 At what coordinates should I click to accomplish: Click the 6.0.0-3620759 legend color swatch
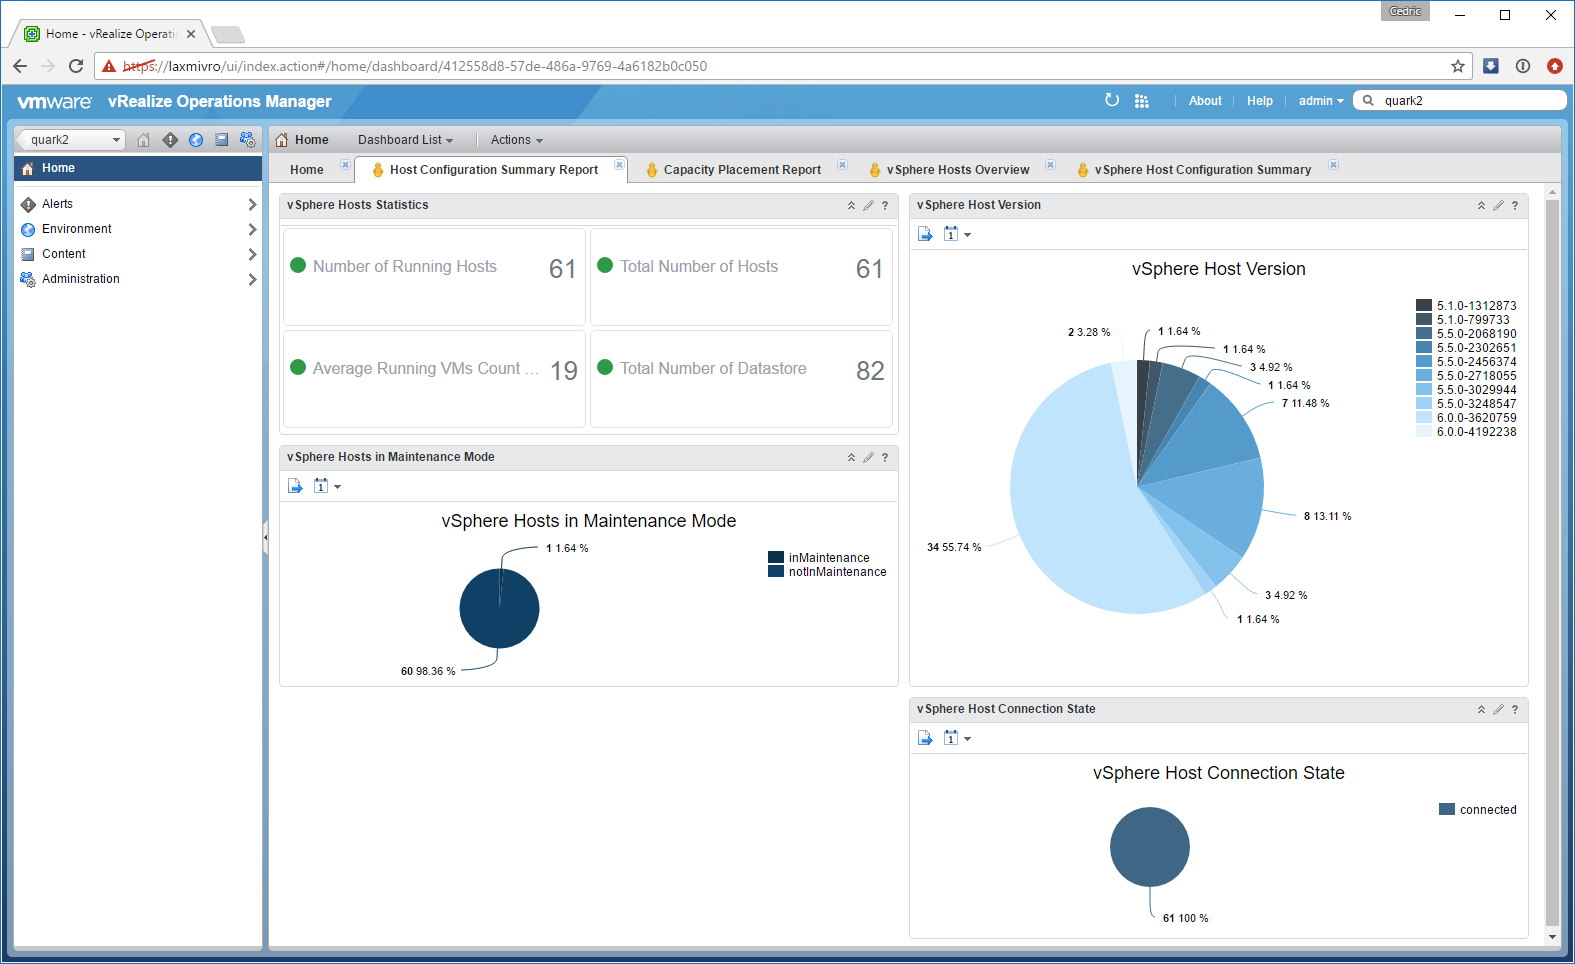[1424, 418]
